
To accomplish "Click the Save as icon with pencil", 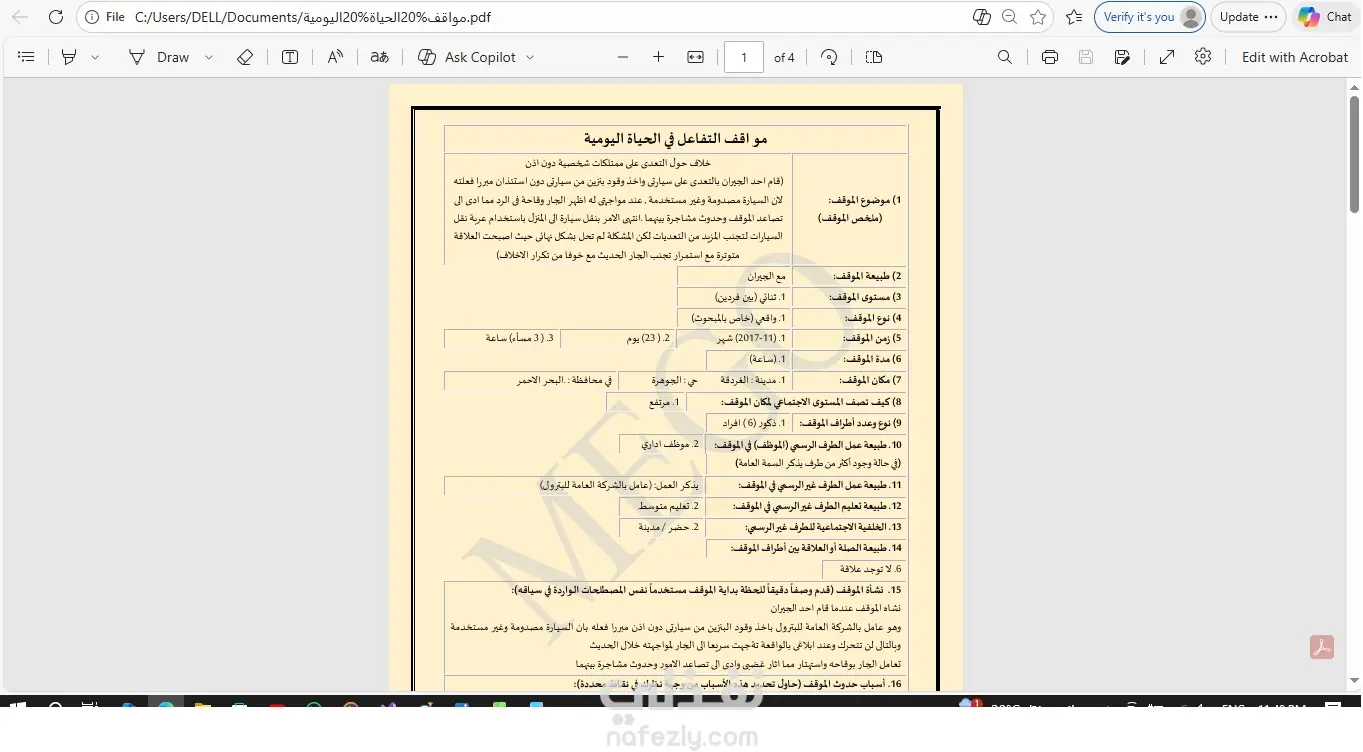I will [1122, 57].
